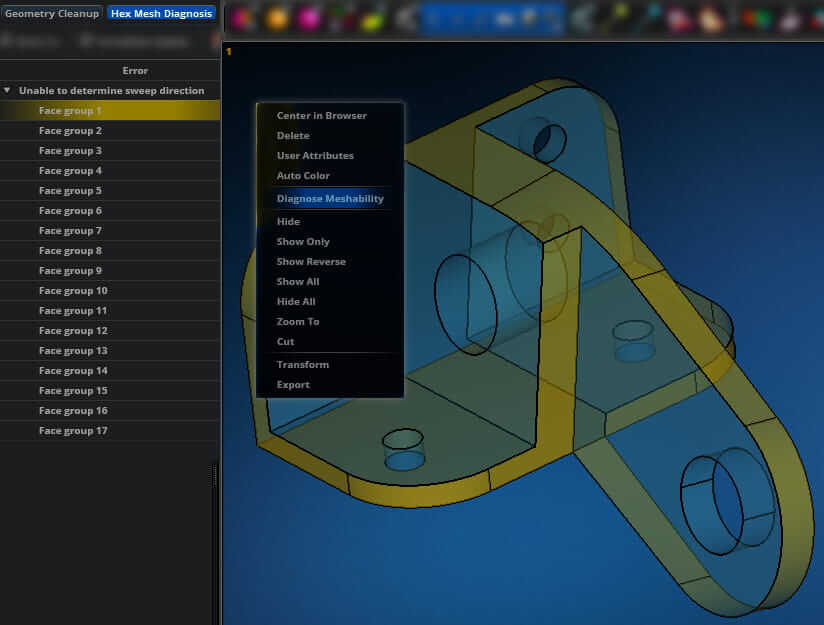824x625 pixels.
Task: Click Face group 17 list entry
Action: tap(73, 431)
